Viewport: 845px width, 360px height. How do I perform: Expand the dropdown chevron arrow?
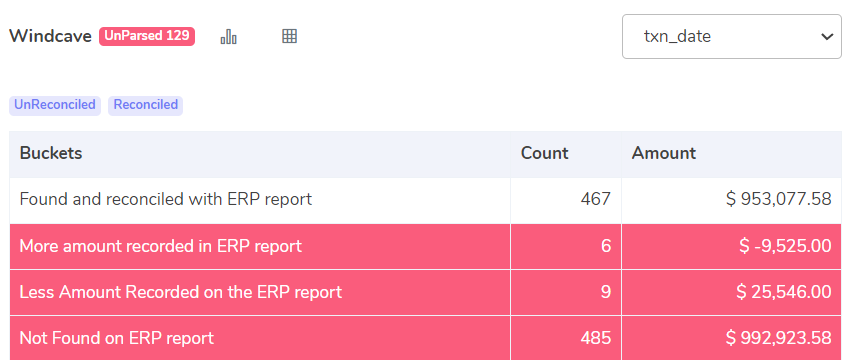click(827, 37)
